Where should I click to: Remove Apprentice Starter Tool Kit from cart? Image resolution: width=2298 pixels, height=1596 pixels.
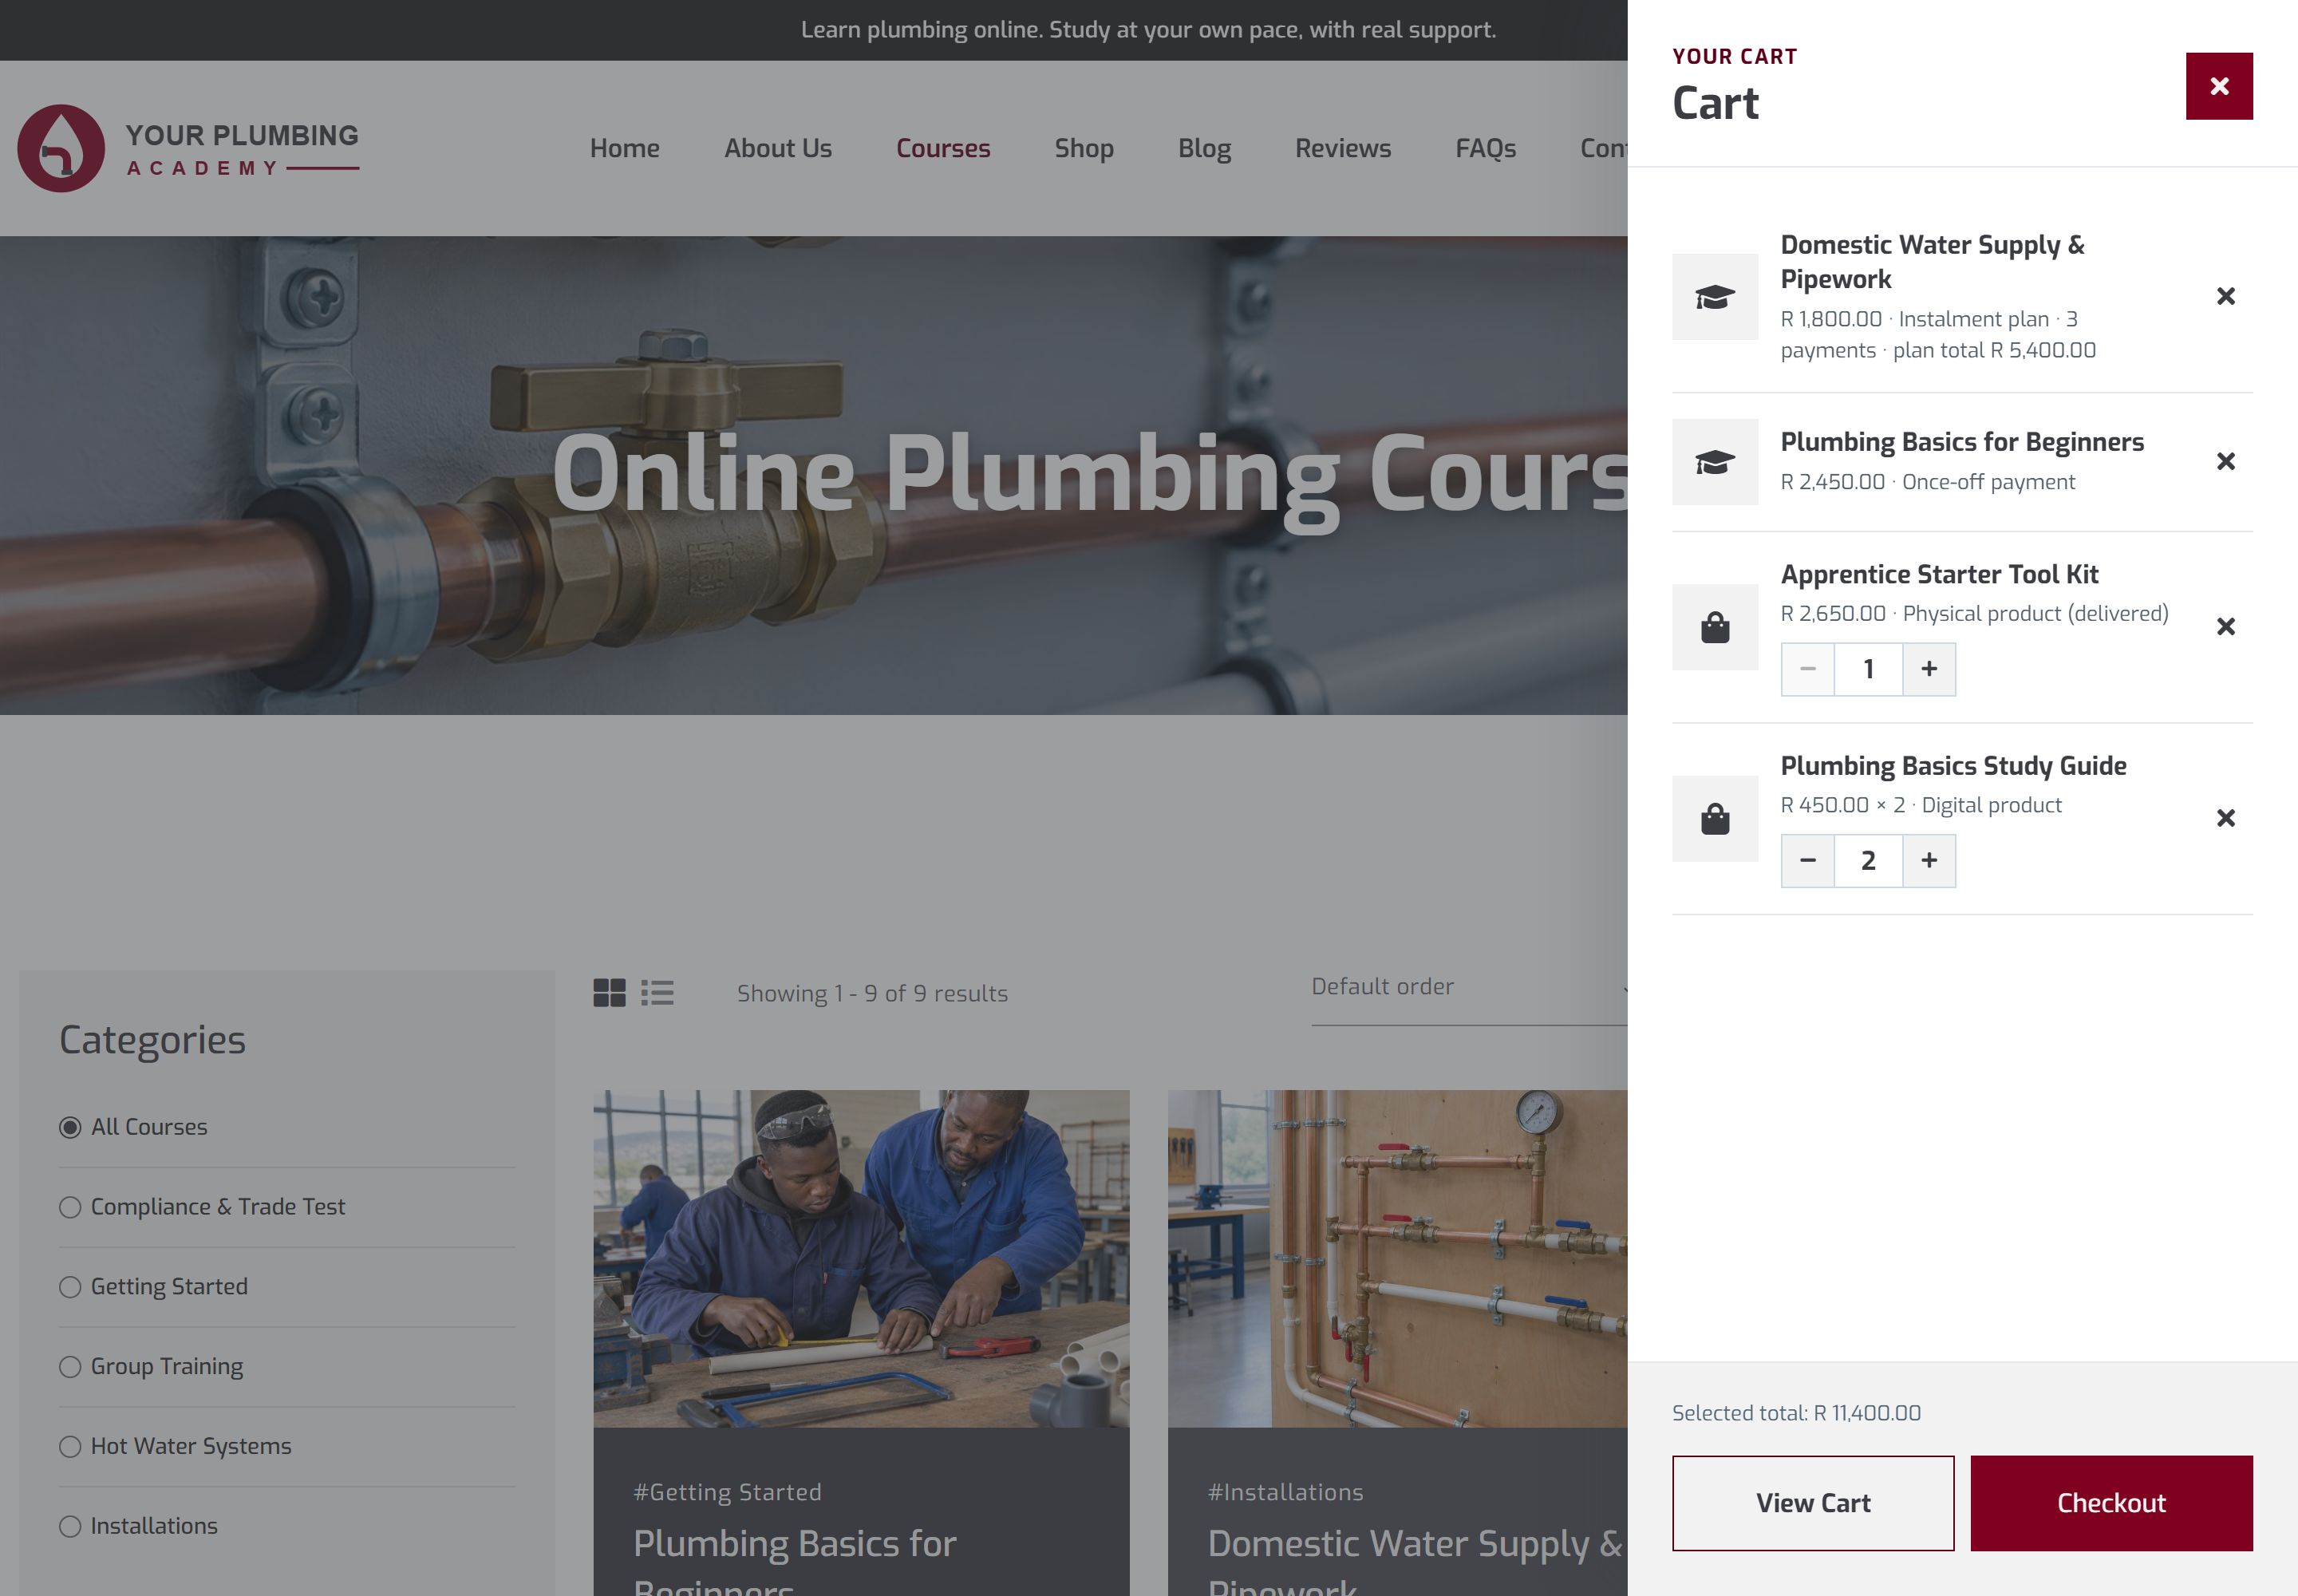(x=2226, y=627)
